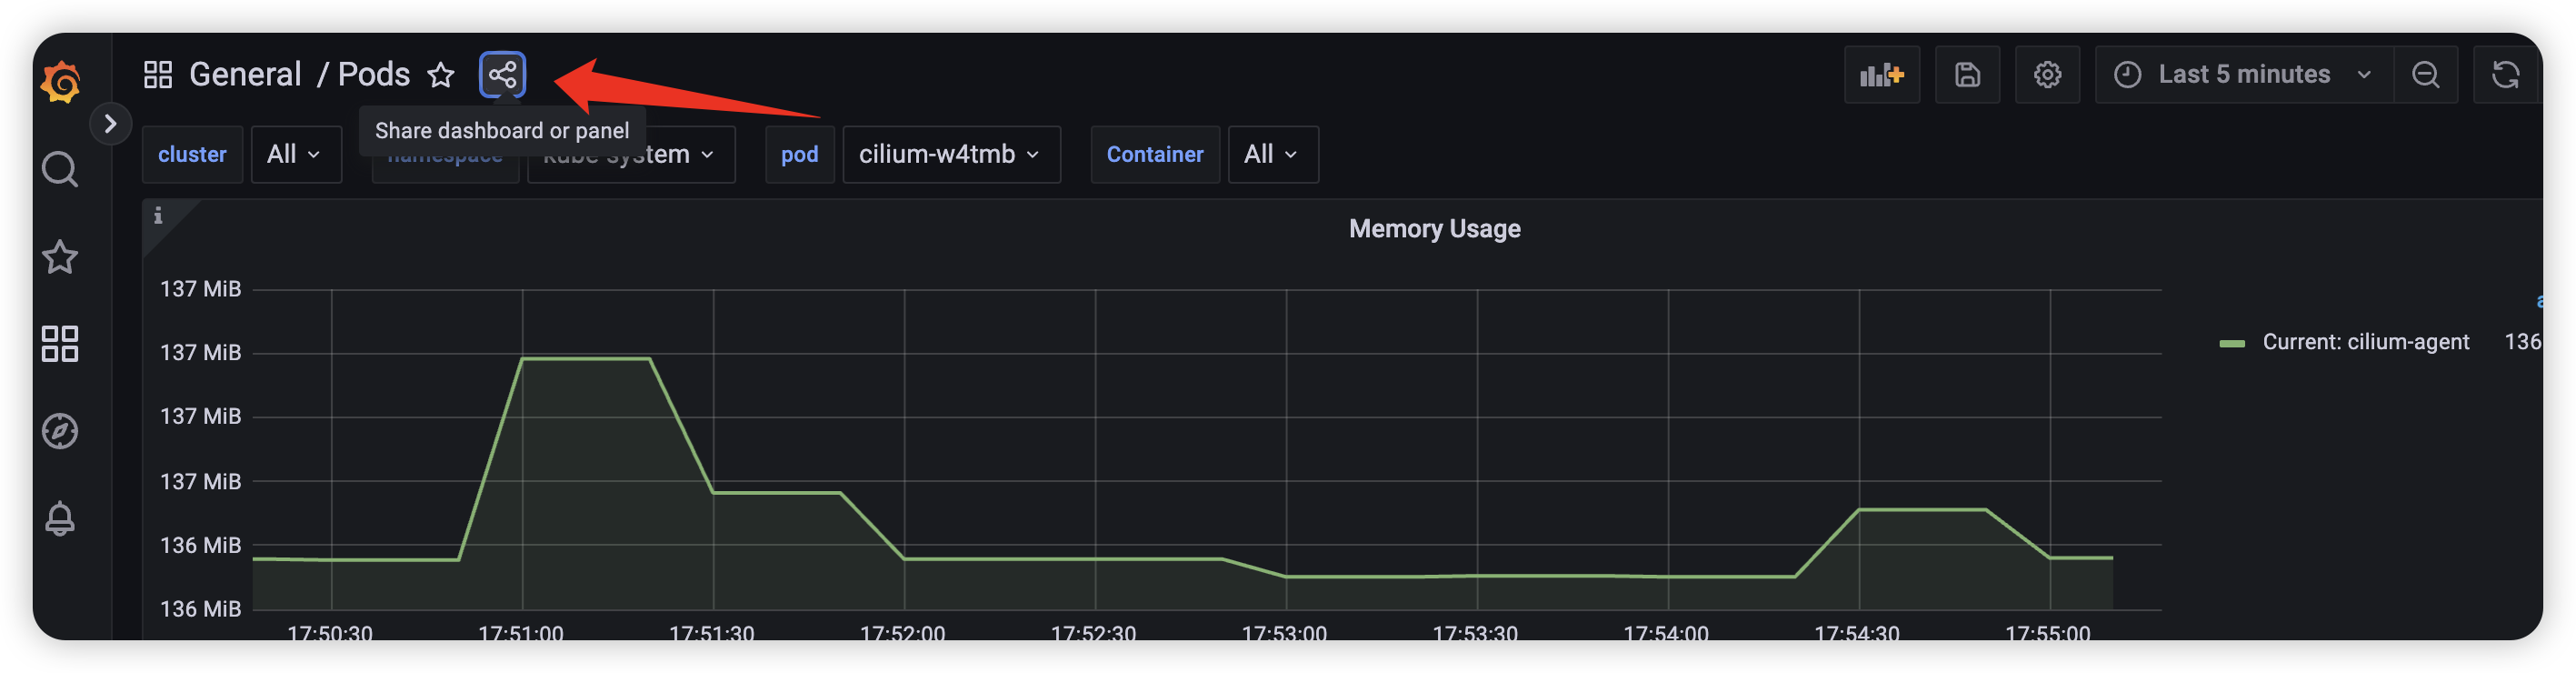Viewport: 2576px width, 673px height.
Task: Open dashboard settings gear icon
Action: click(2047, 75)
